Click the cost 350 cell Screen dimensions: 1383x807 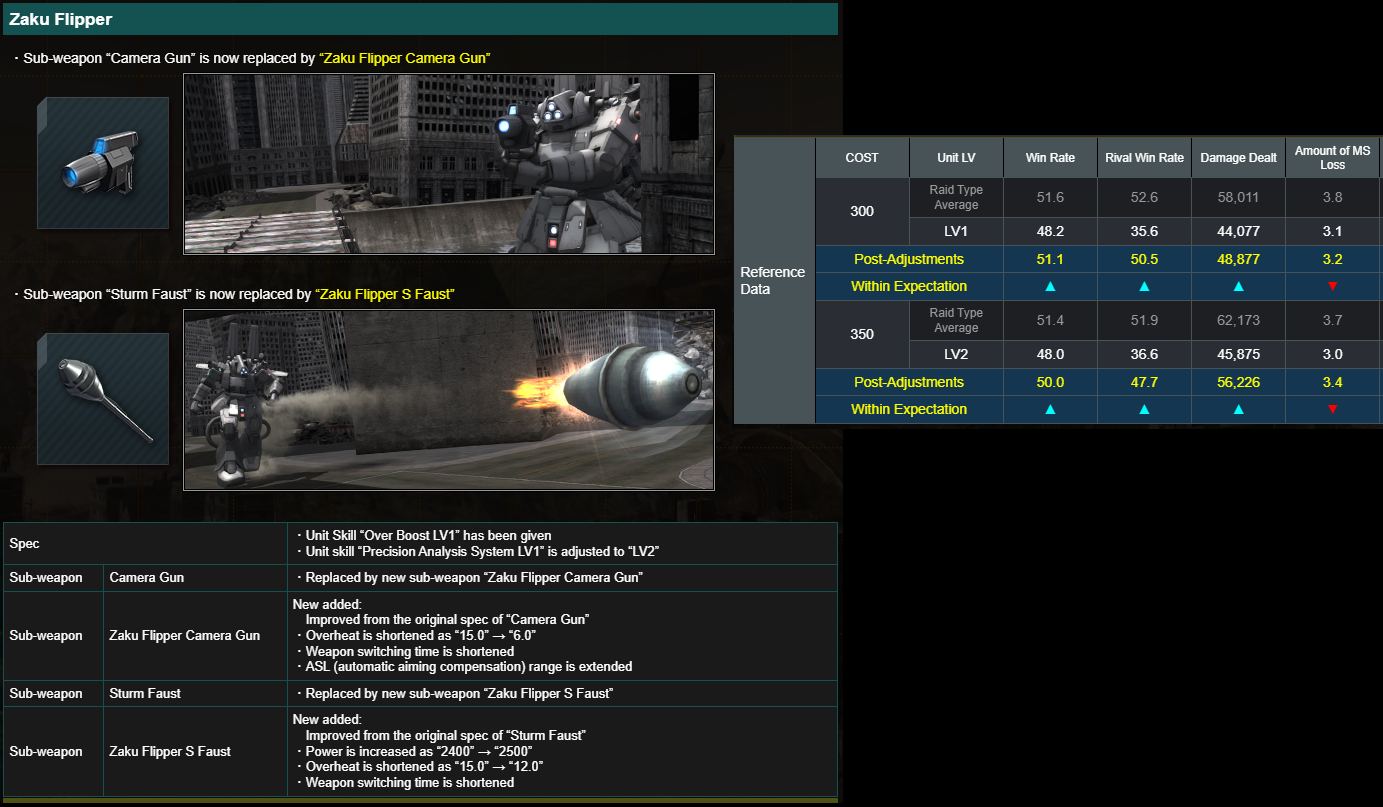click(x=862, y=334)
